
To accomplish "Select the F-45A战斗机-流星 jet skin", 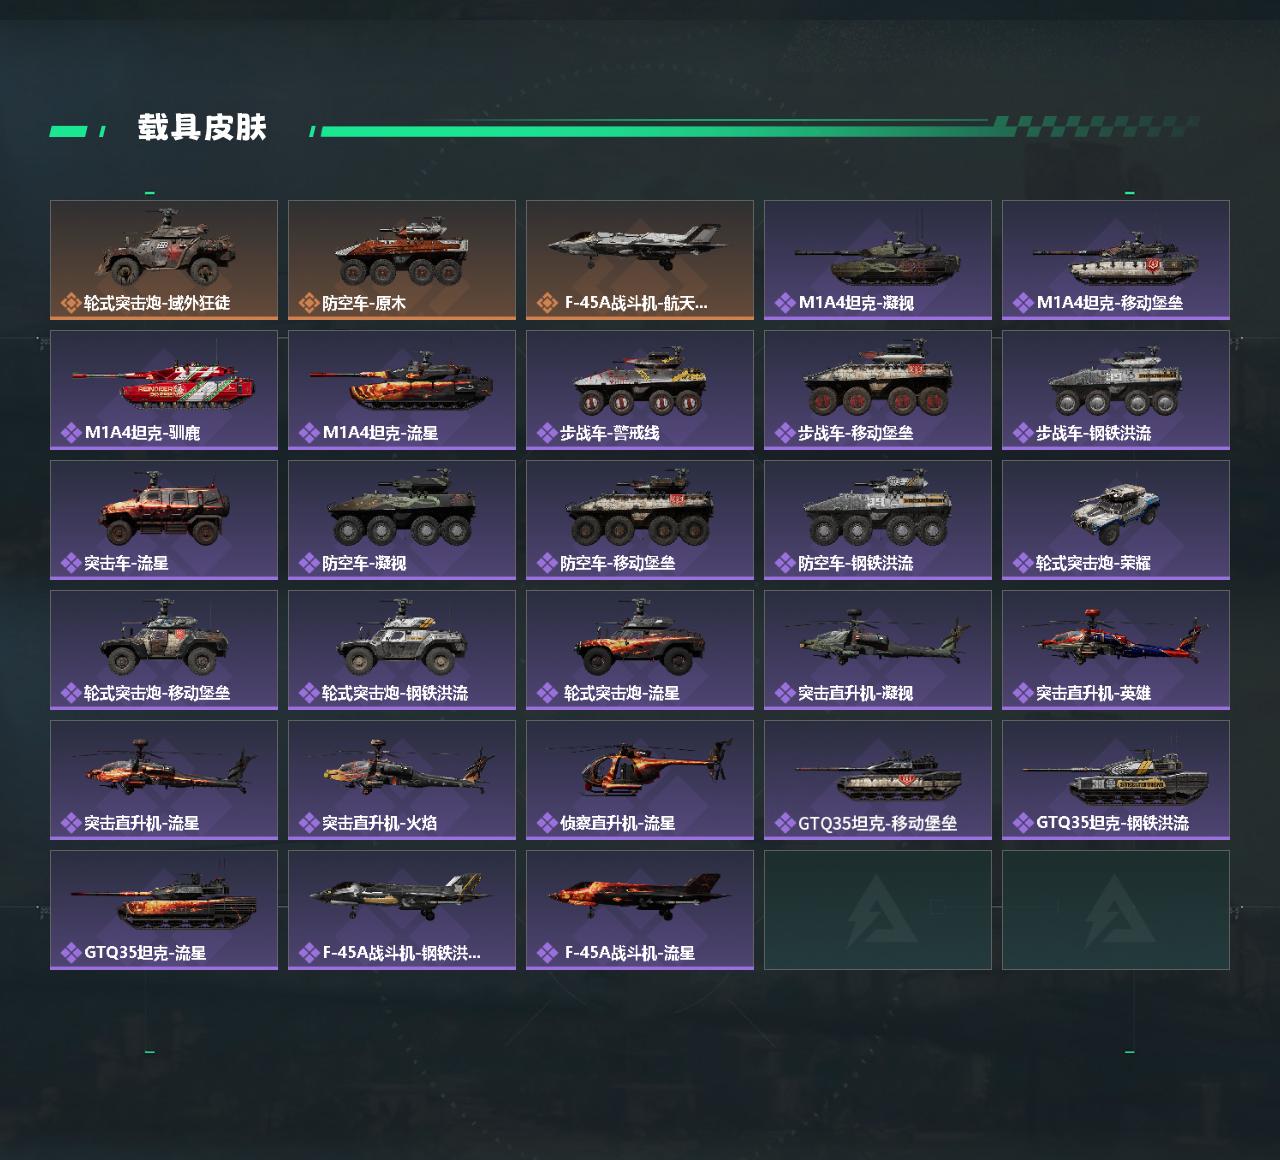I will pyautogui.click(x=640, y=910).
